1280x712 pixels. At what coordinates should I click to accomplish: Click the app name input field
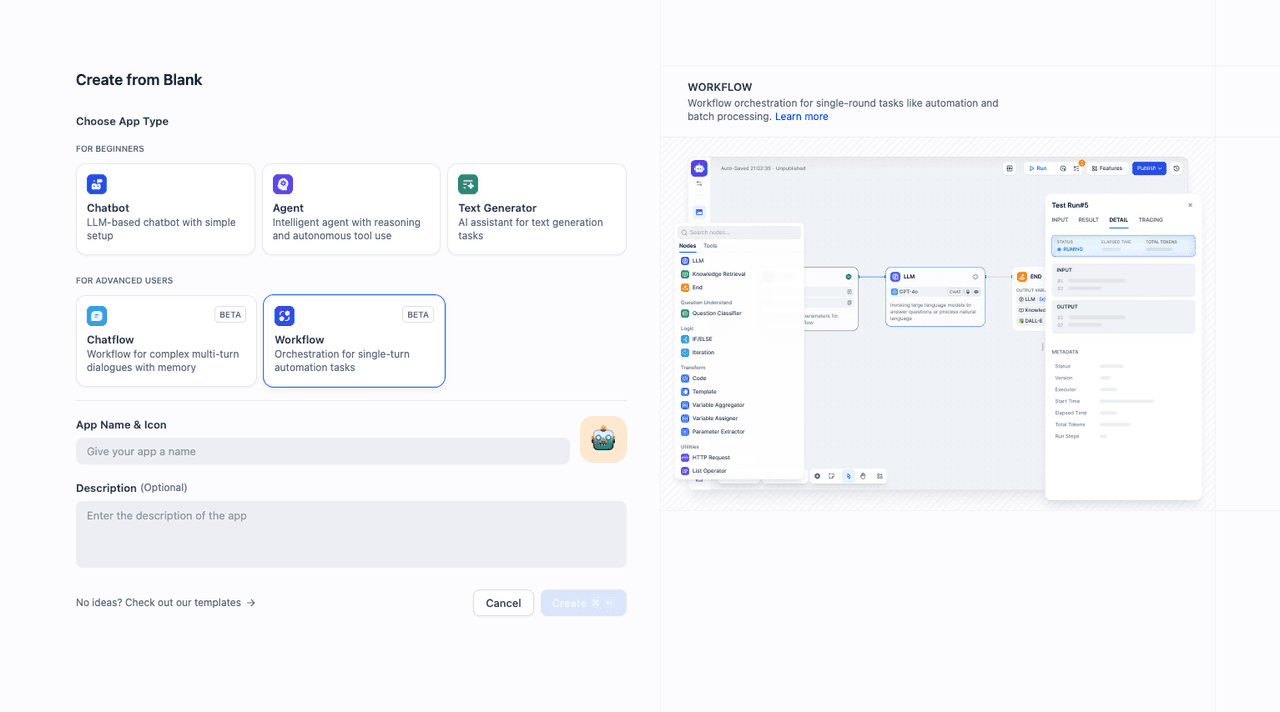322,451
